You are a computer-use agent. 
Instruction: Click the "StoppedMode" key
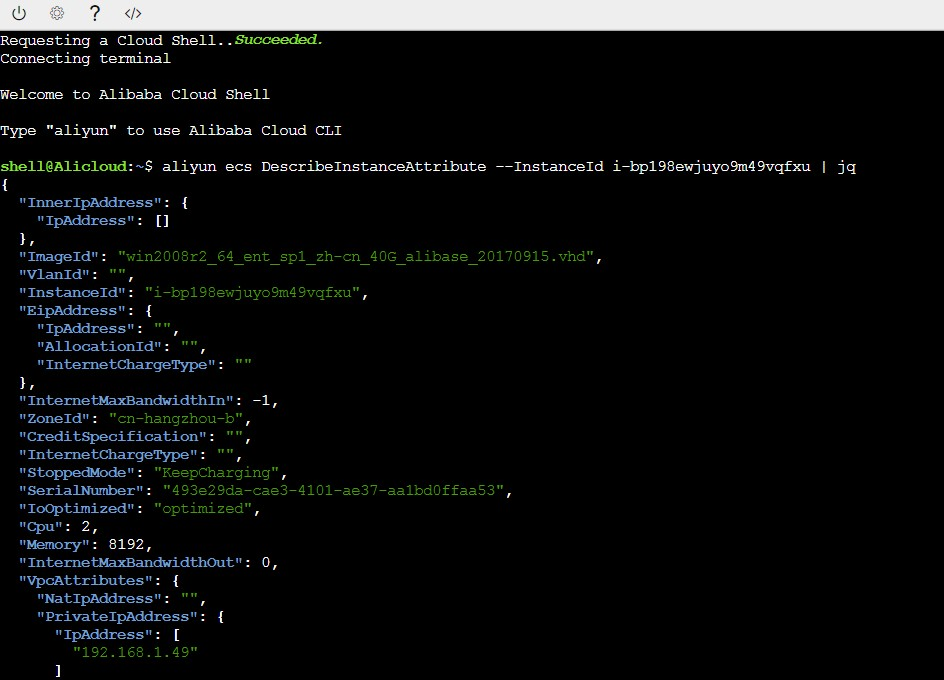pos(76,473)
